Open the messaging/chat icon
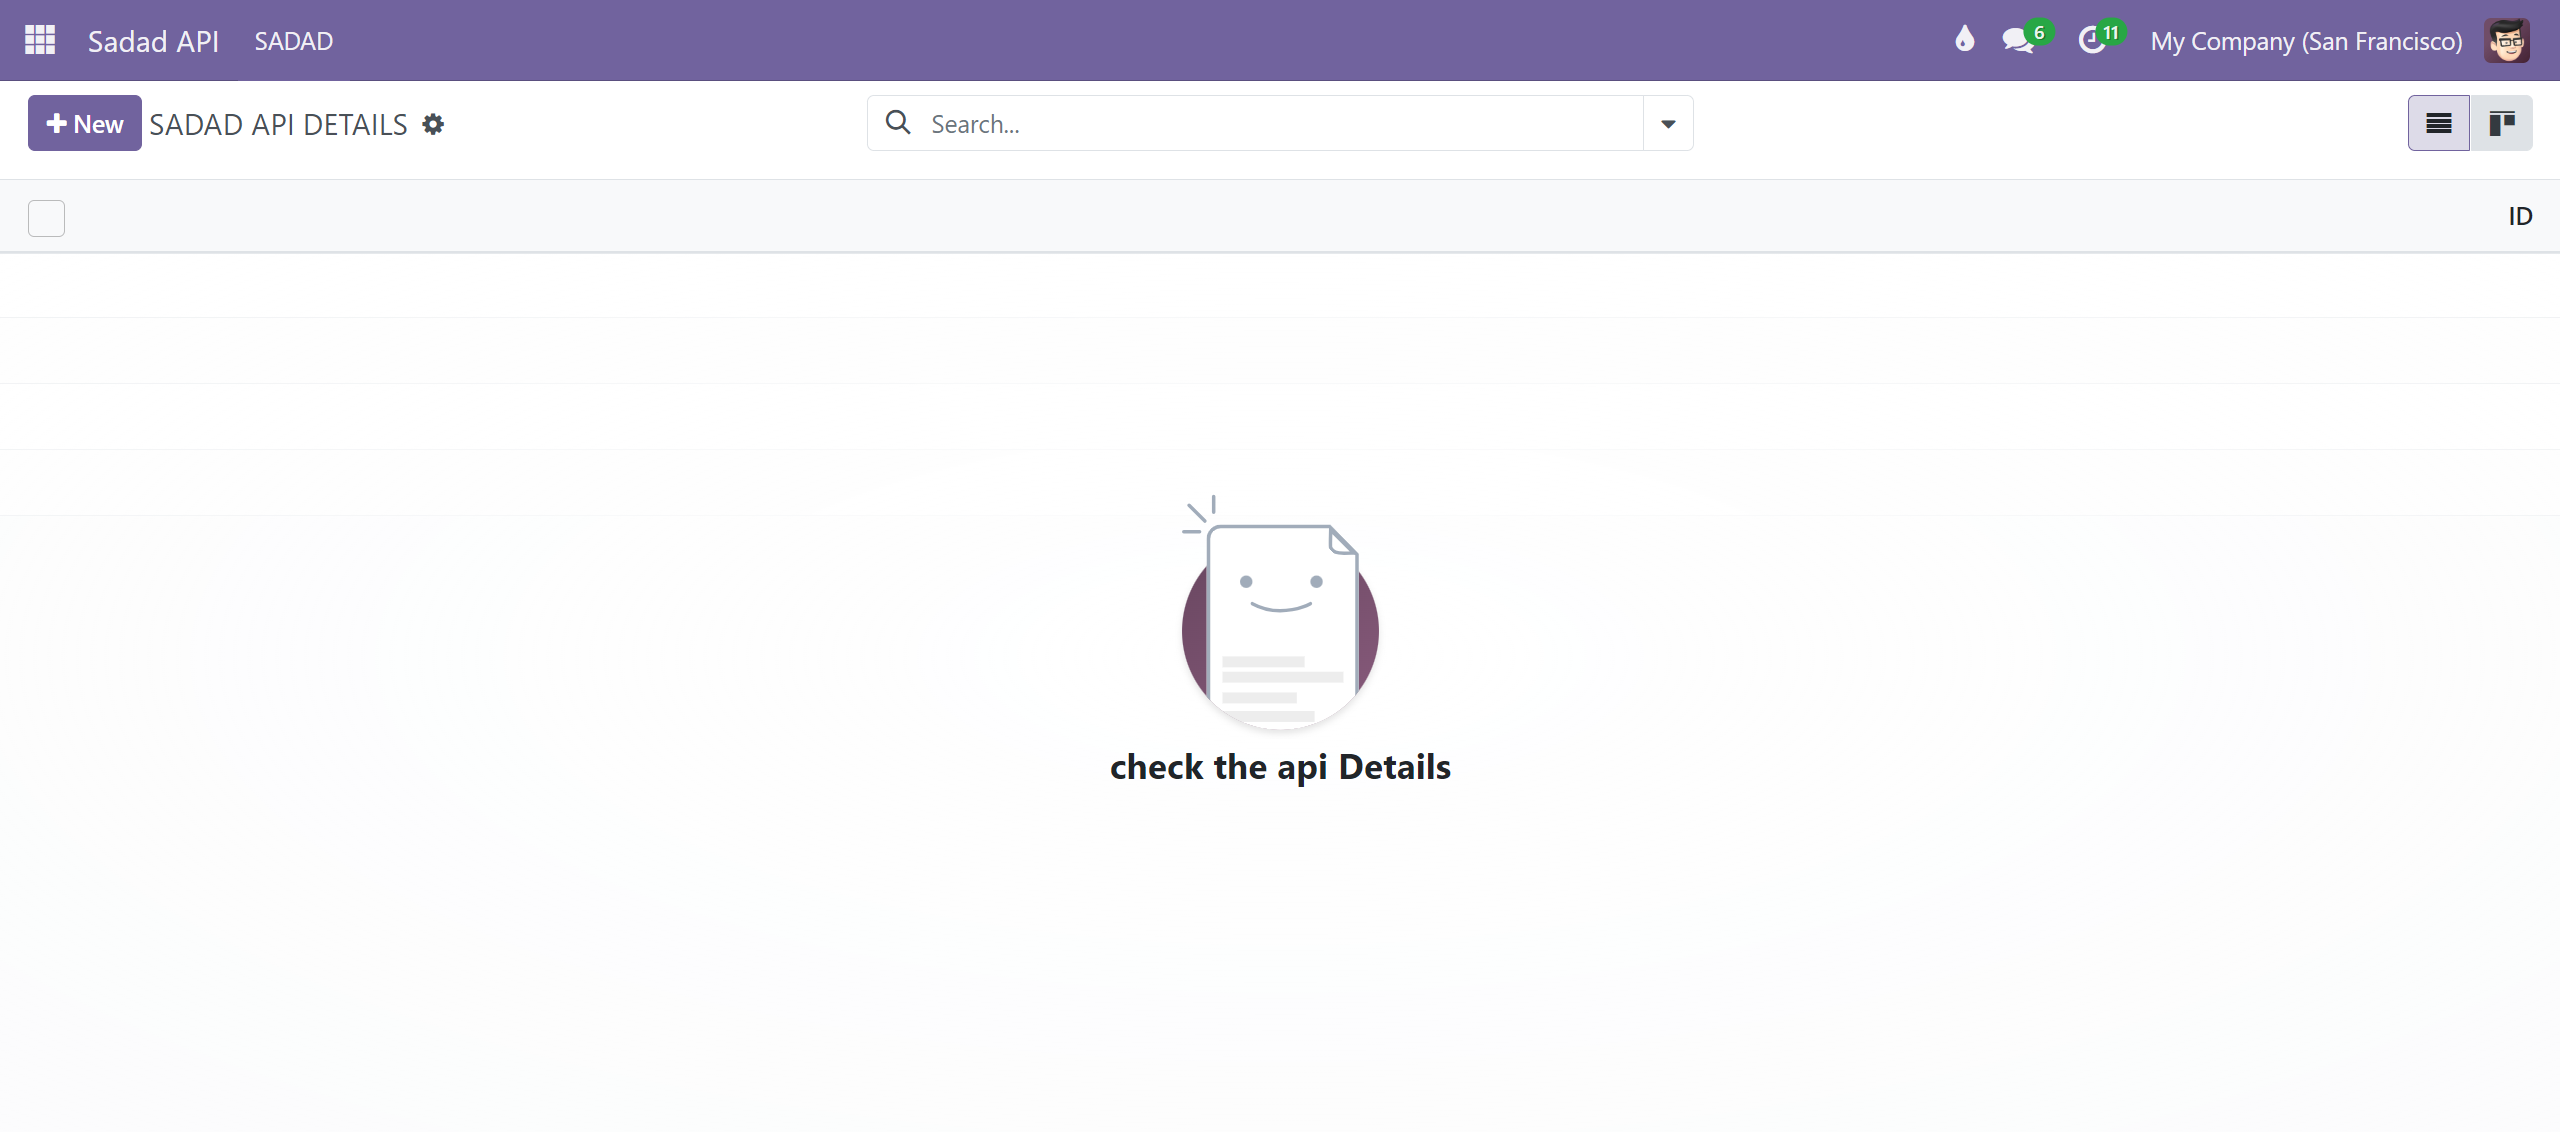The width and height of the screenshot is (2560, 1132). click(x=2021, y=39)
